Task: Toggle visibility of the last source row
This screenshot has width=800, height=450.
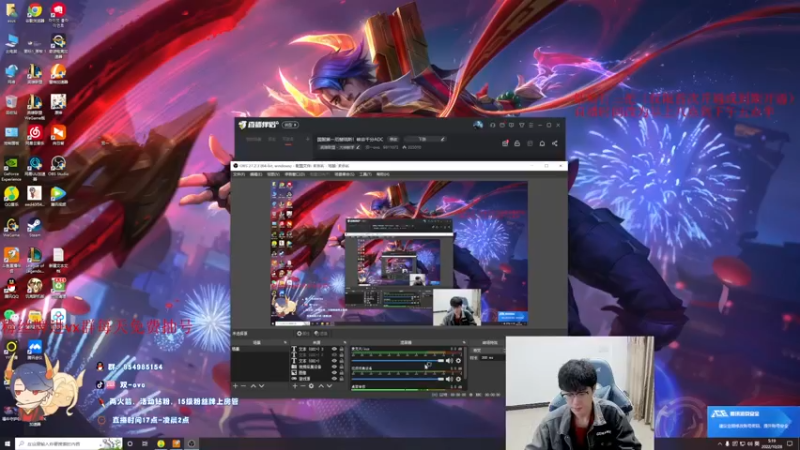Action: (334, 379)
